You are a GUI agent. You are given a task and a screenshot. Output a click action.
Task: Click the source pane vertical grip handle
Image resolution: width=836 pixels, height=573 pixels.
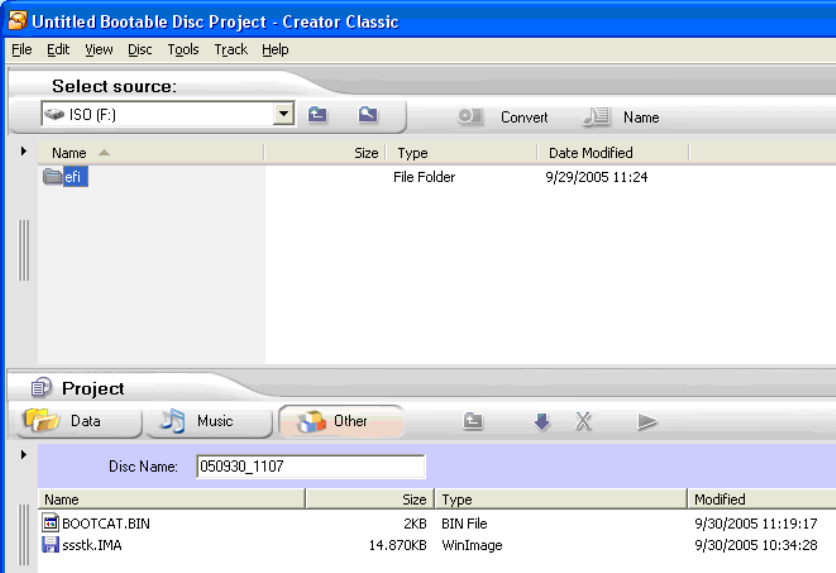coord(23,250)
